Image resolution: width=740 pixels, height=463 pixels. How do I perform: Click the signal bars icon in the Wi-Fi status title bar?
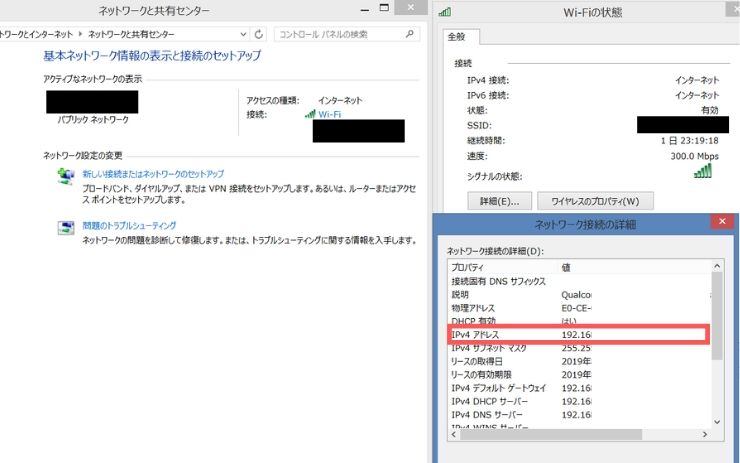(445, 12)
